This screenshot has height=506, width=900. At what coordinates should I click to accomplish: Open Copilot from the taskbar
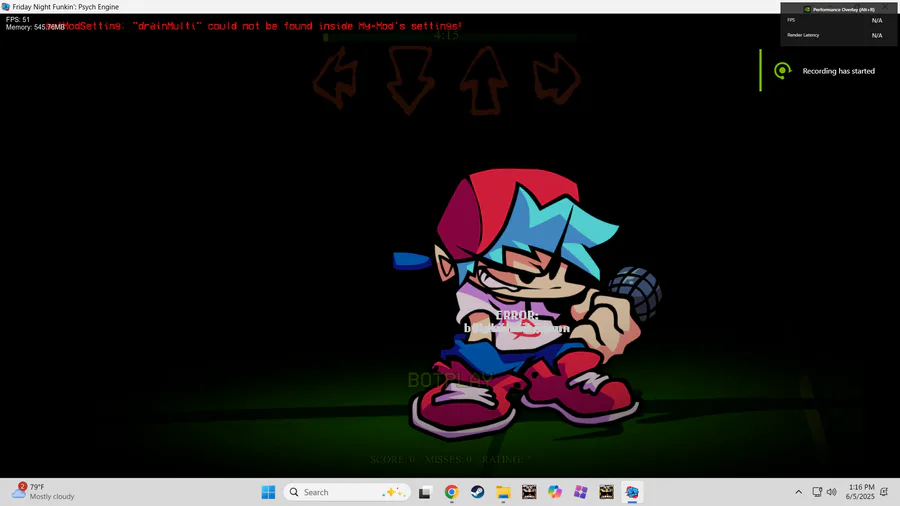tap(554, 492)
